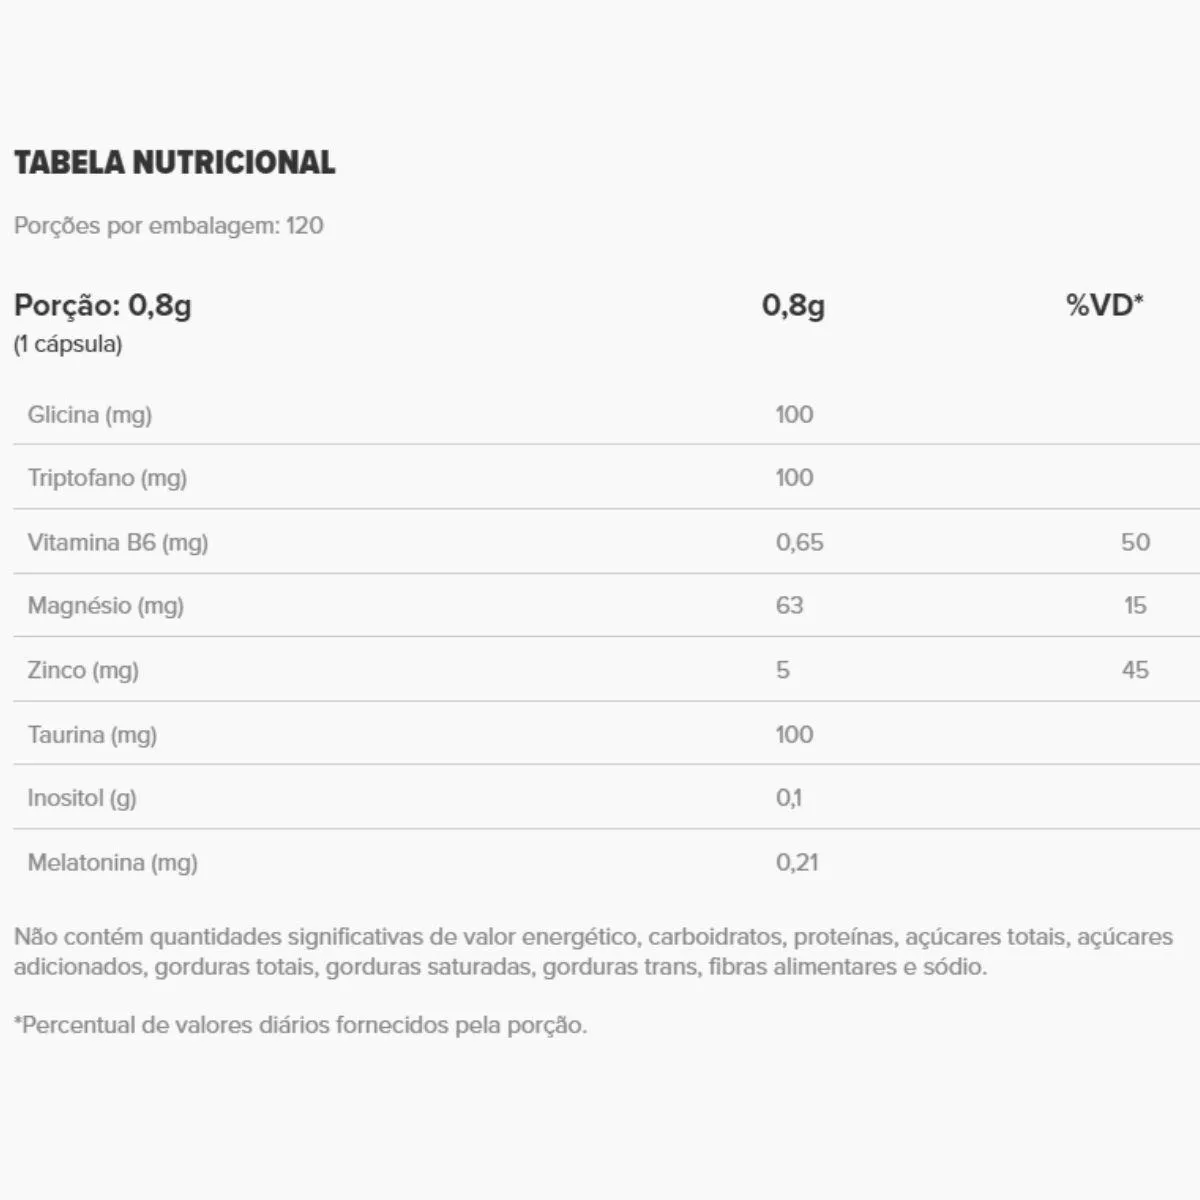
Task: Click the Melatonina (mg) row label
Action: pyautogui.click(x=113, y=862)
